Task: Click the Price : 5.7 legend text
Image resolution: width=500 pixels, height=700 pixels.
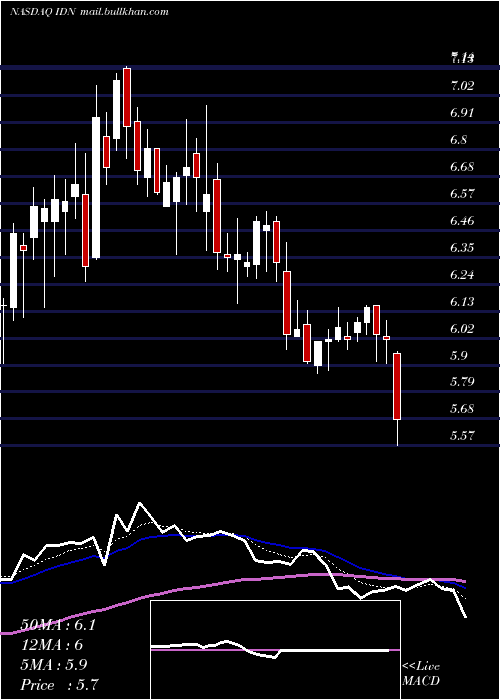Action: point(59,685)
